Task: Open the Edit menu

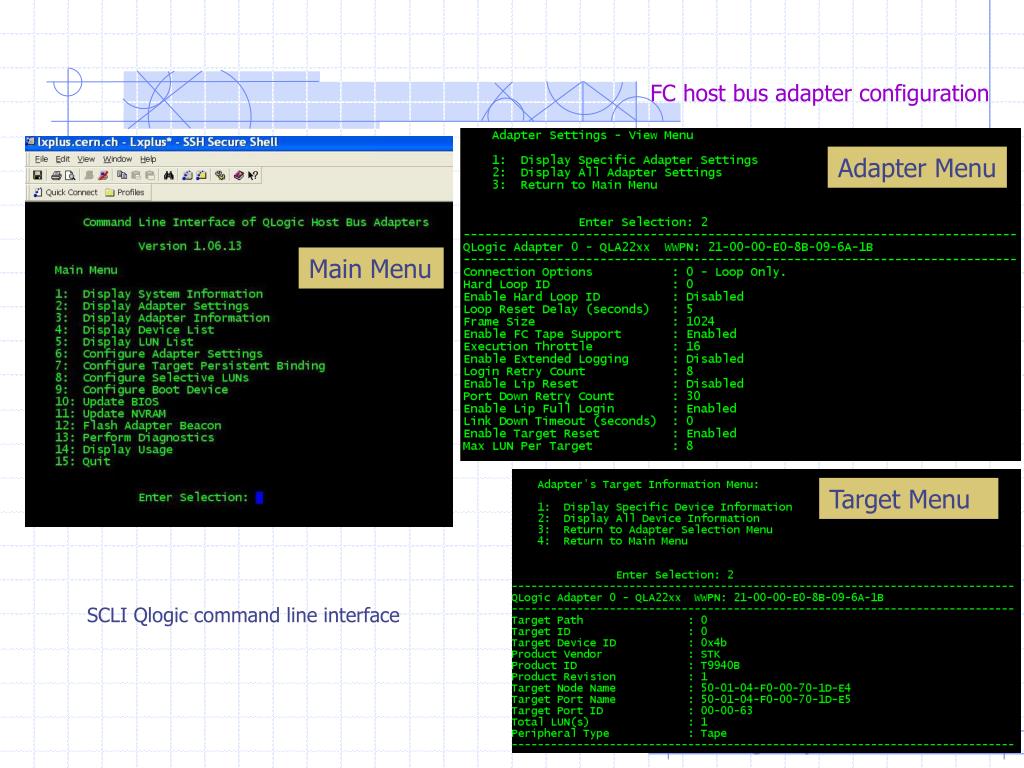Action: click(x=63, y=159)
